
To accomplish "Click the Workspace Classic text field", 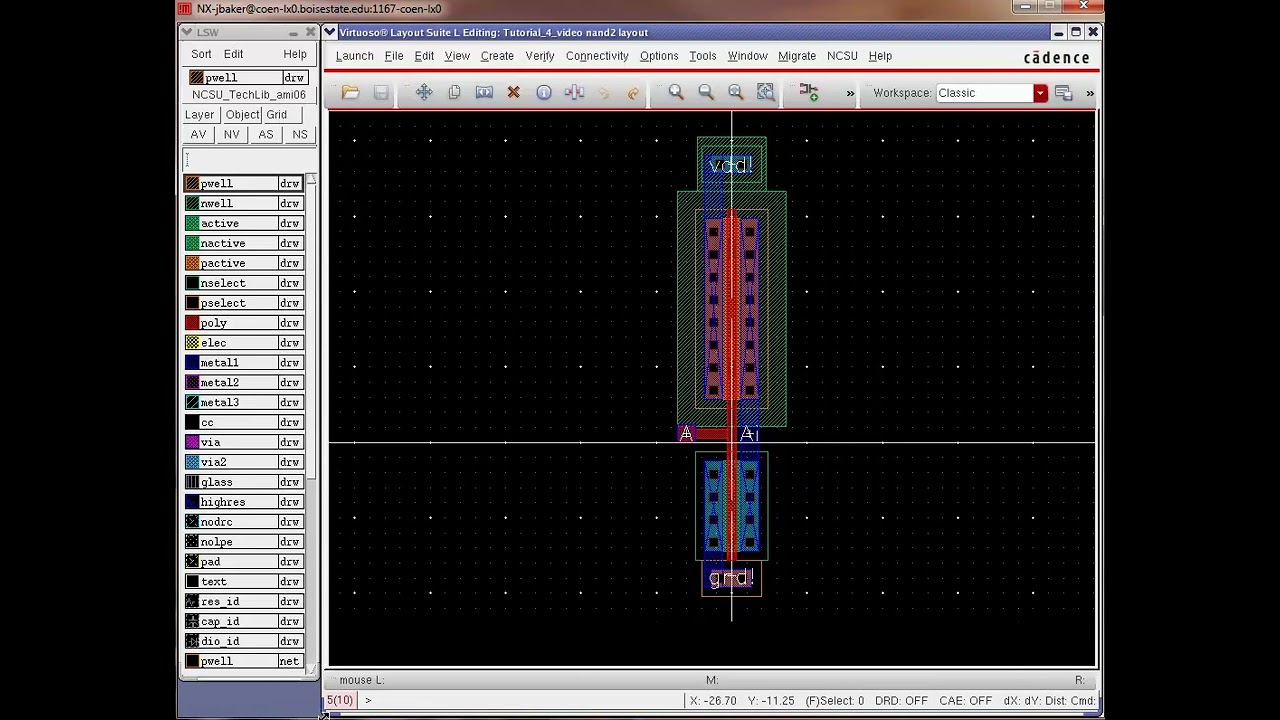I will click(984, 93).
